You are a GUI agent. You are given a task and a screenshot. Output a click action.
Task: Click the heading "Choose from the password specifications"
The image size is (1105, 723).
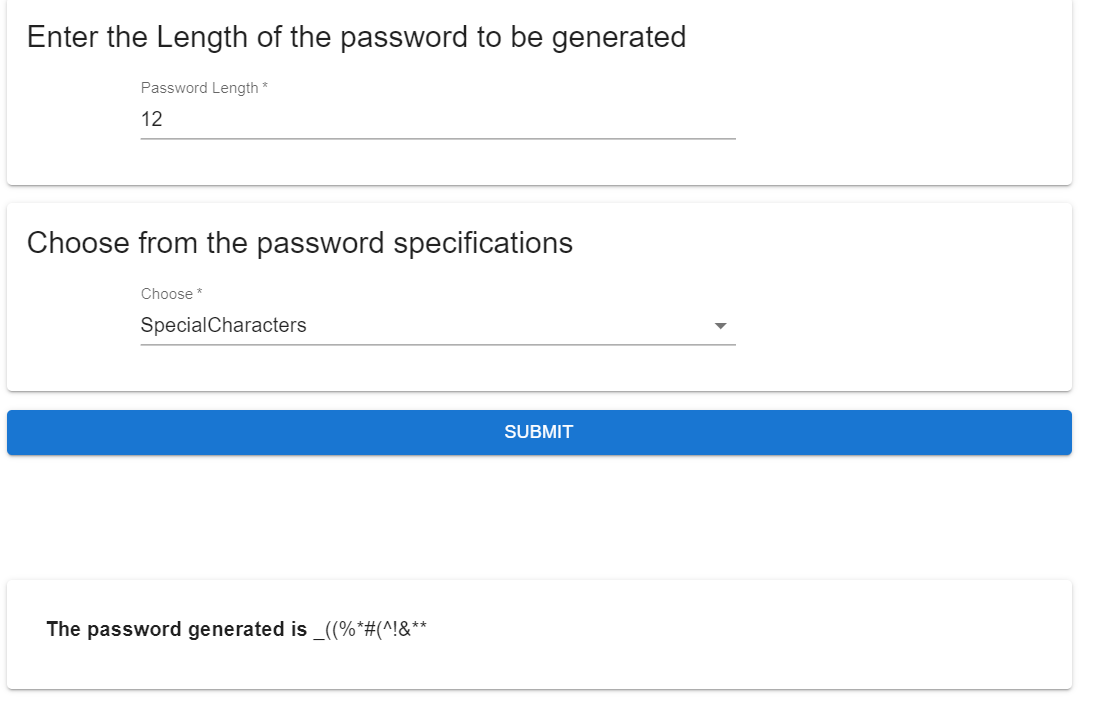pyautogui.click(x=300, y=243)
